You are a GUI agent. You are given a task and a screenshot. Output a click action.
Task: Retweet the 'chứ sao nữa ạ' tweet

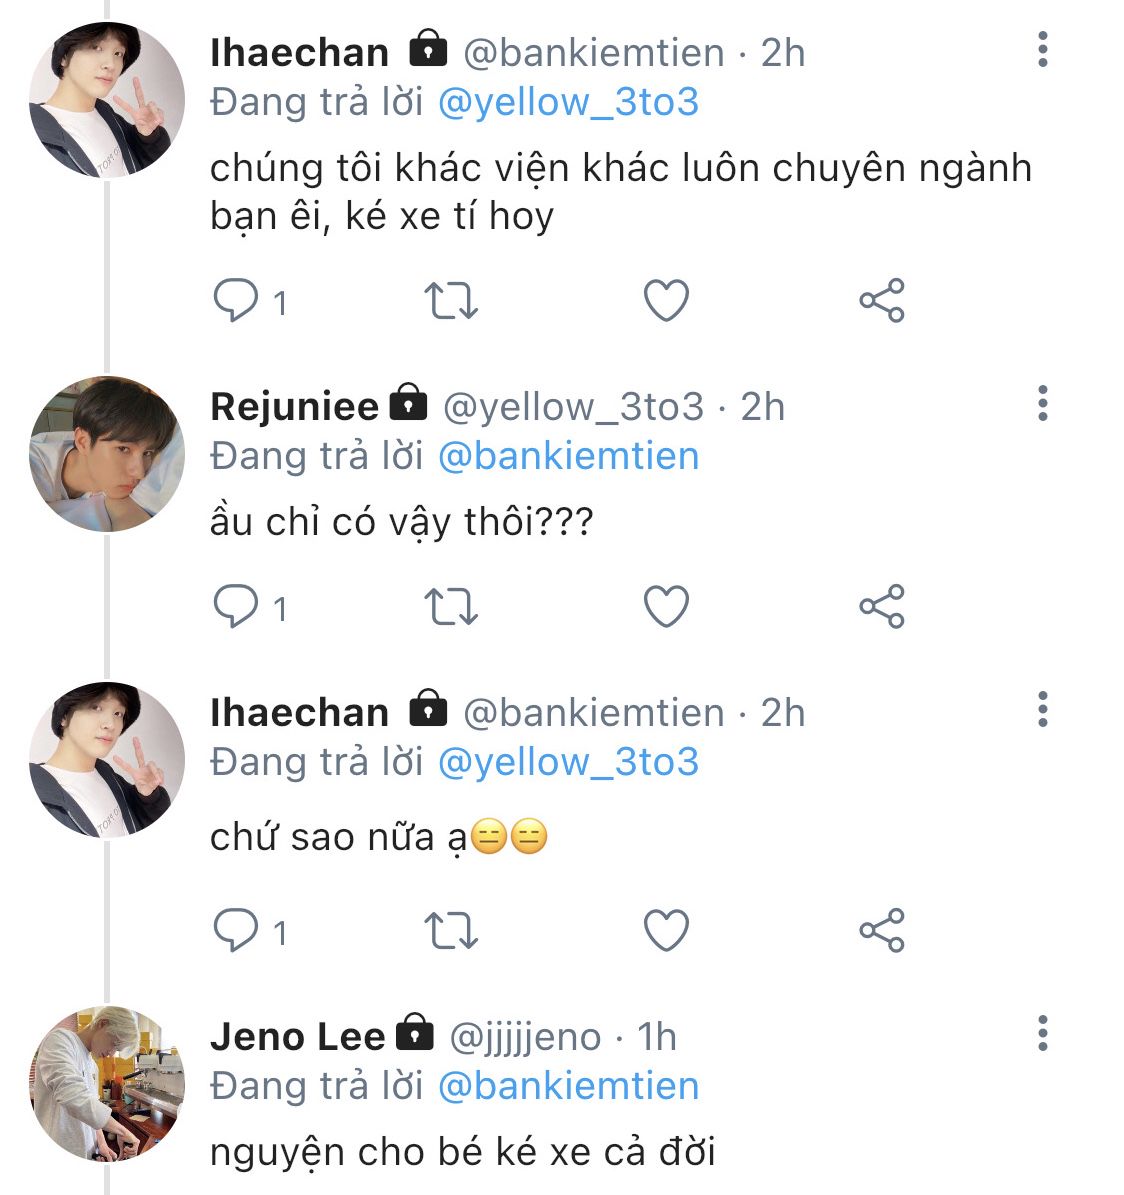pos(451,931)
